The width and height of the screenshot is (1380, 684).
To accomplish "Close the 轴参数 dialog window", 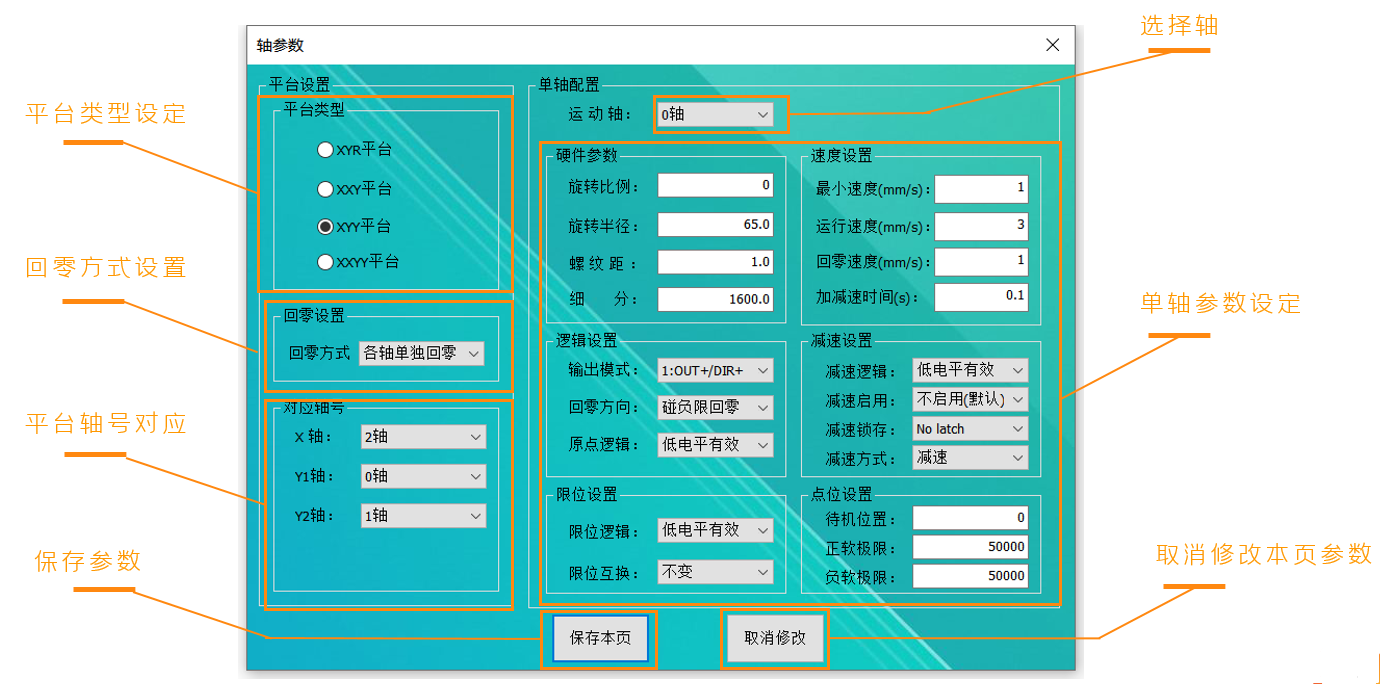I will 1052,45.
